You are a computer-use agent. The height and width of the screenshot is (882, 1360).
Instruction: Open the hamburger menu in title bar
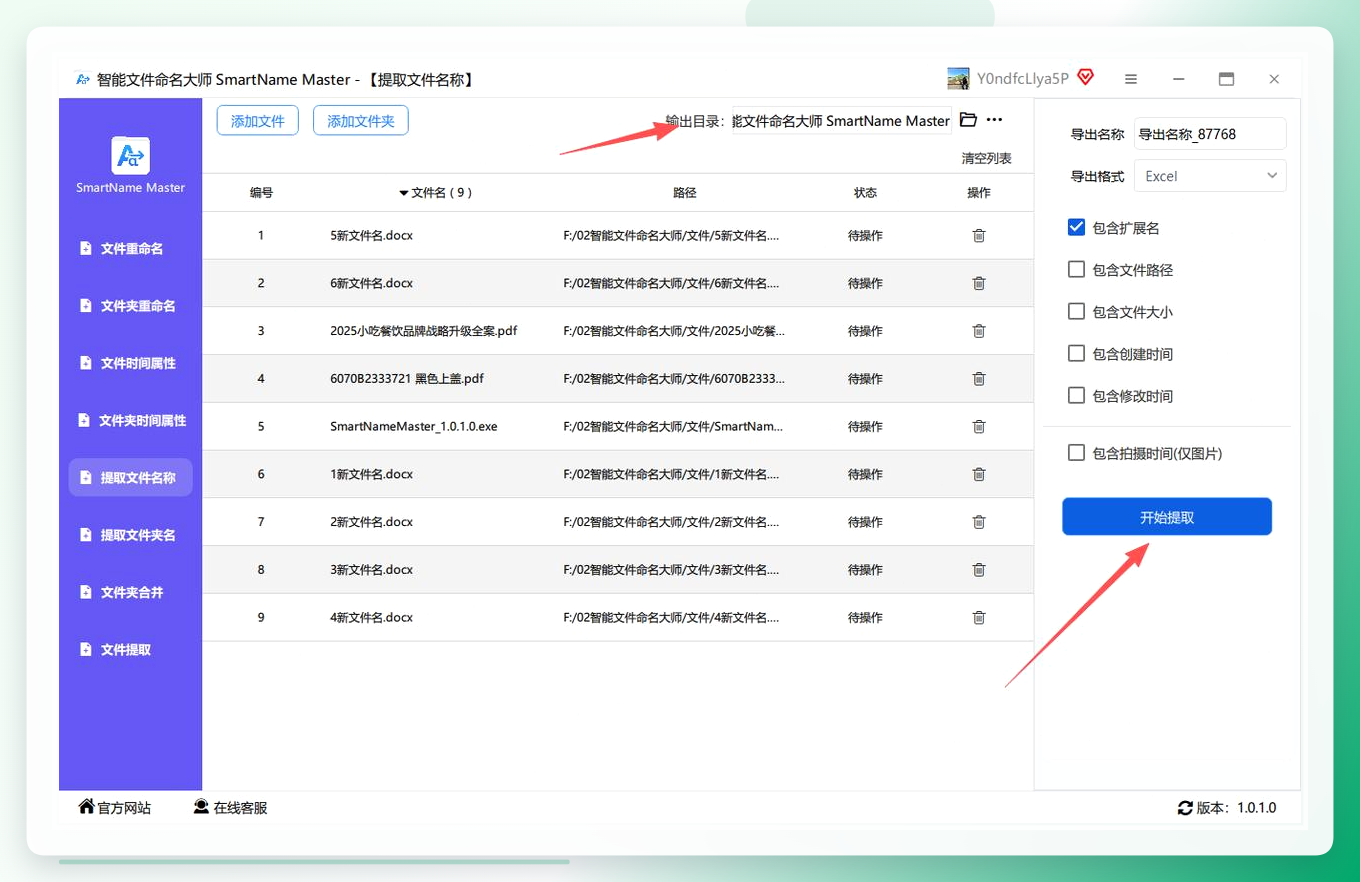point(1131,79)
